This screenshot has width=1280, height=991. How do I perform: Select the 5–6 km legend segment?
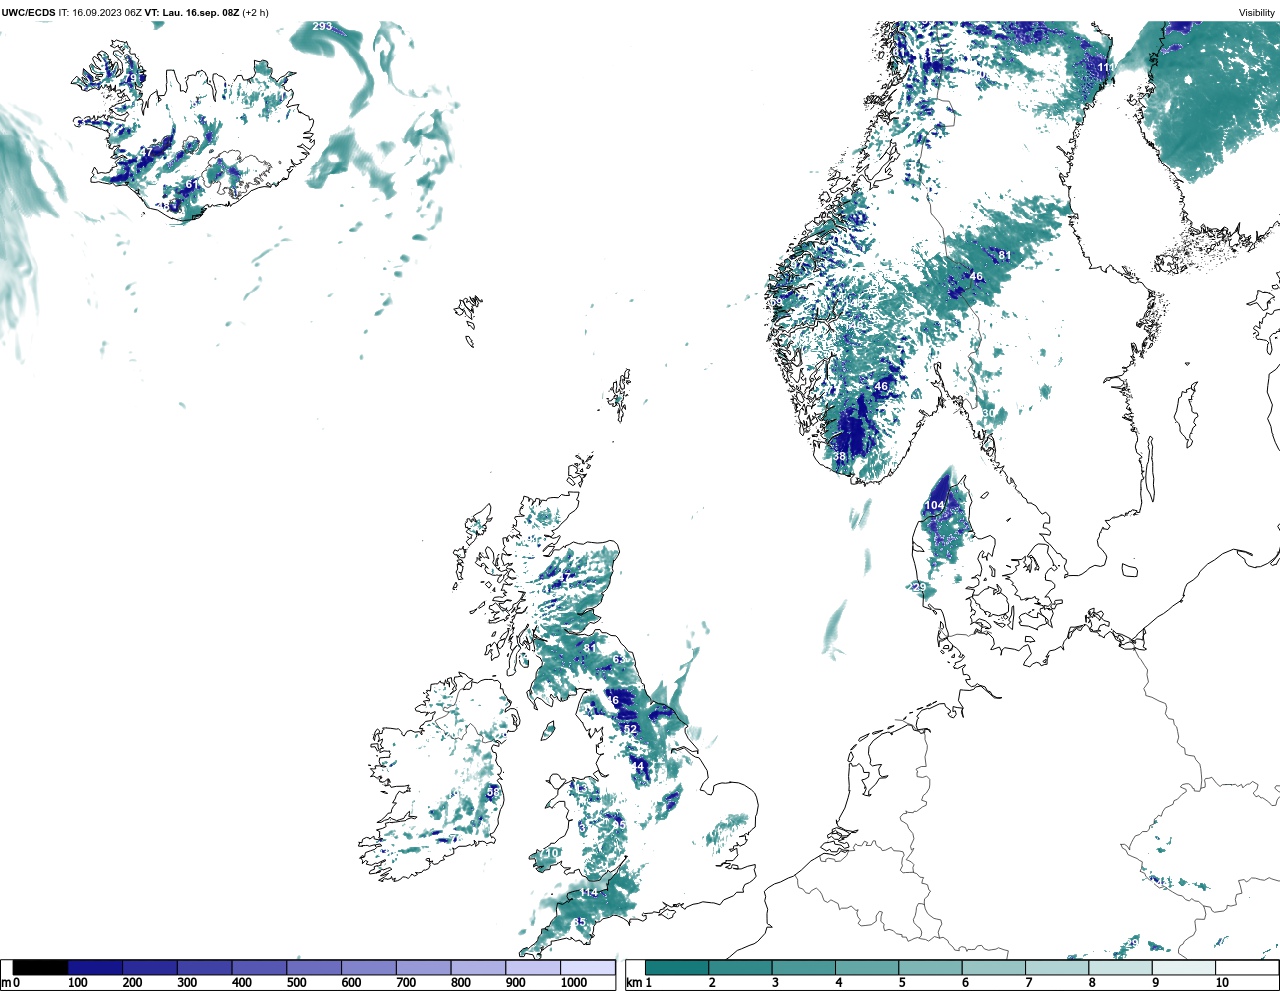click(x=930, y=967)
